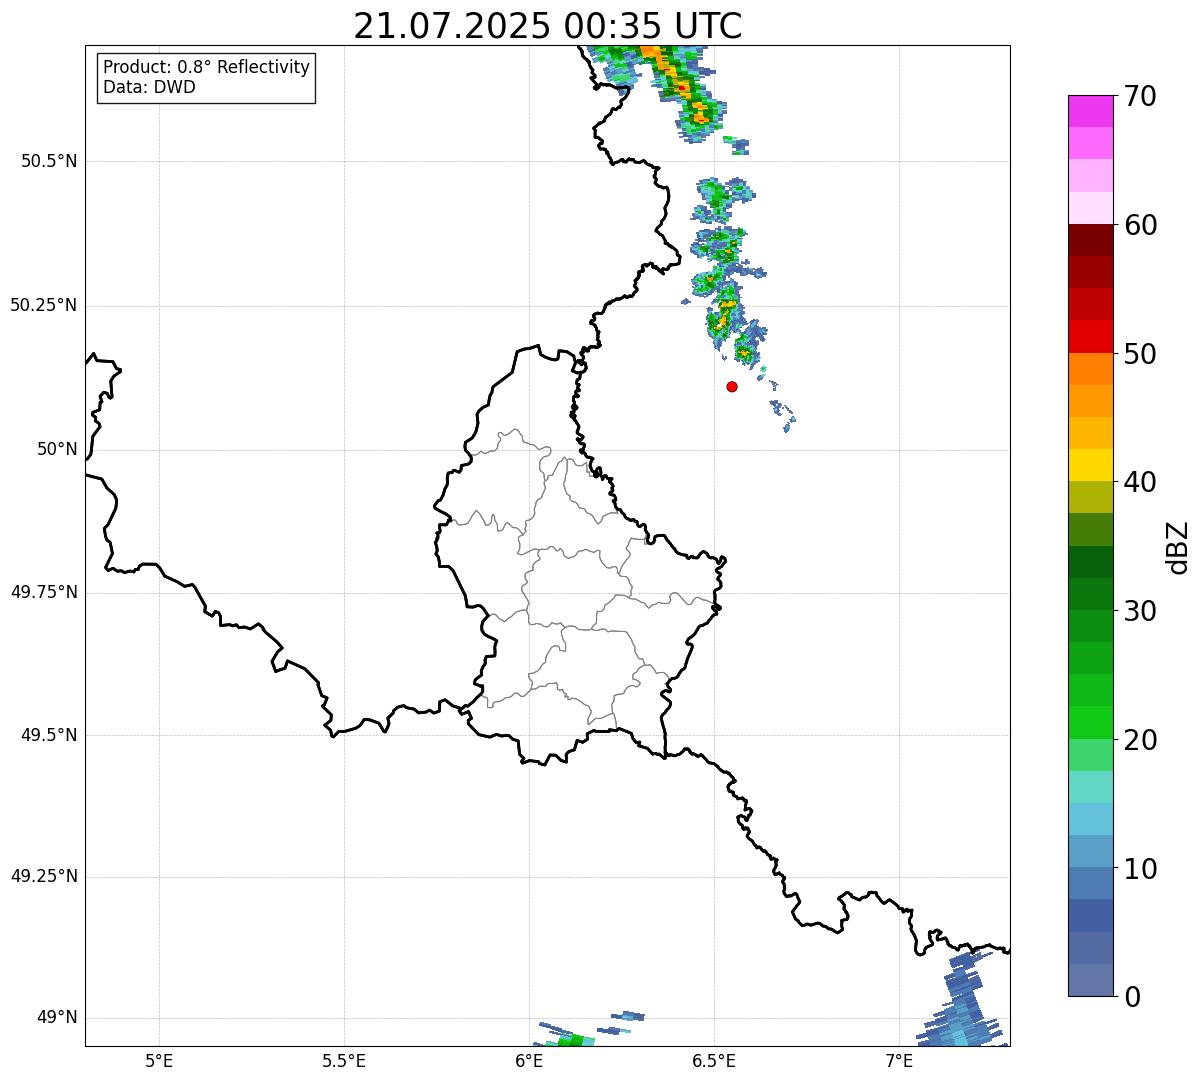
Task: Click the colorbar label 50
Action: click(x=1141, y=354)
